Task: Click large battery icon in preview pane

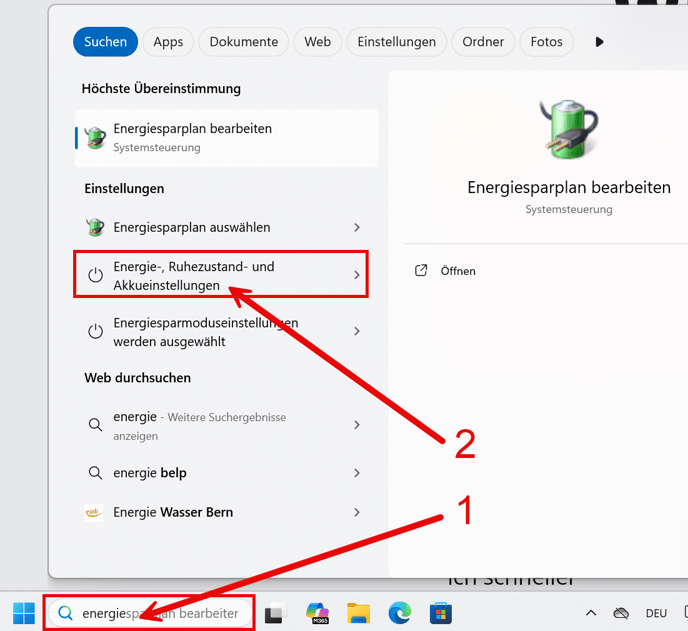Action: [569, 130]
